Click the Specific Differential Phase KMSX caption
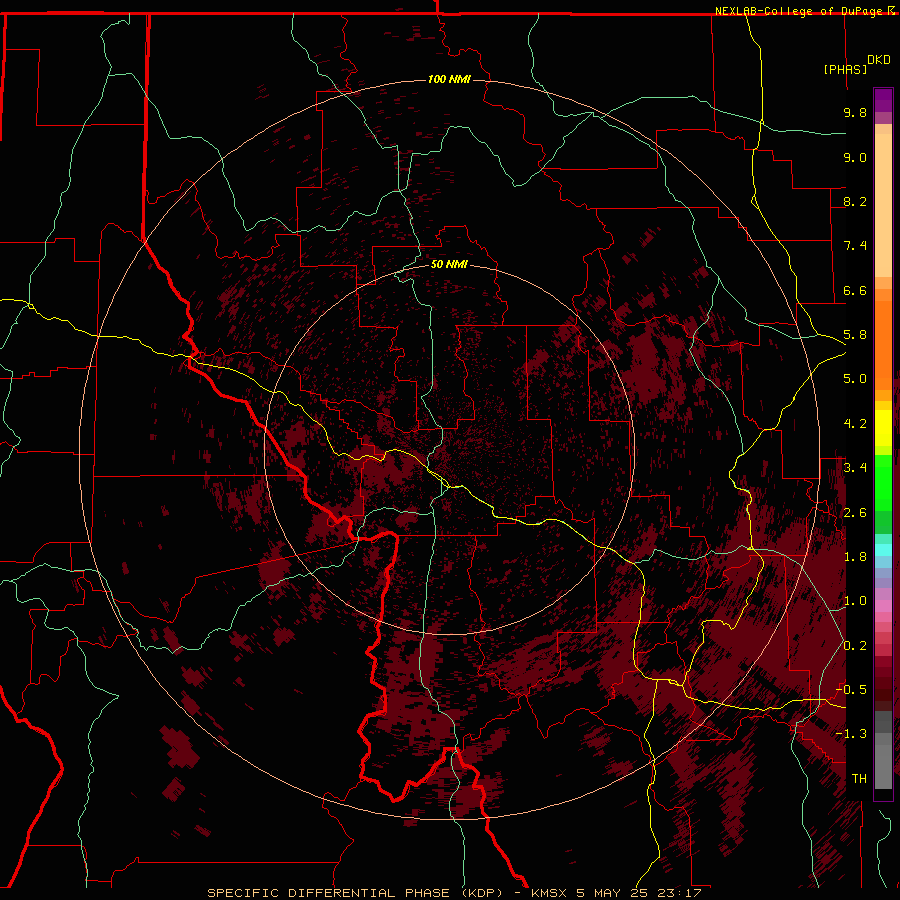The width and height of the screenshot is (900, 900). click(x=454, y=893)
